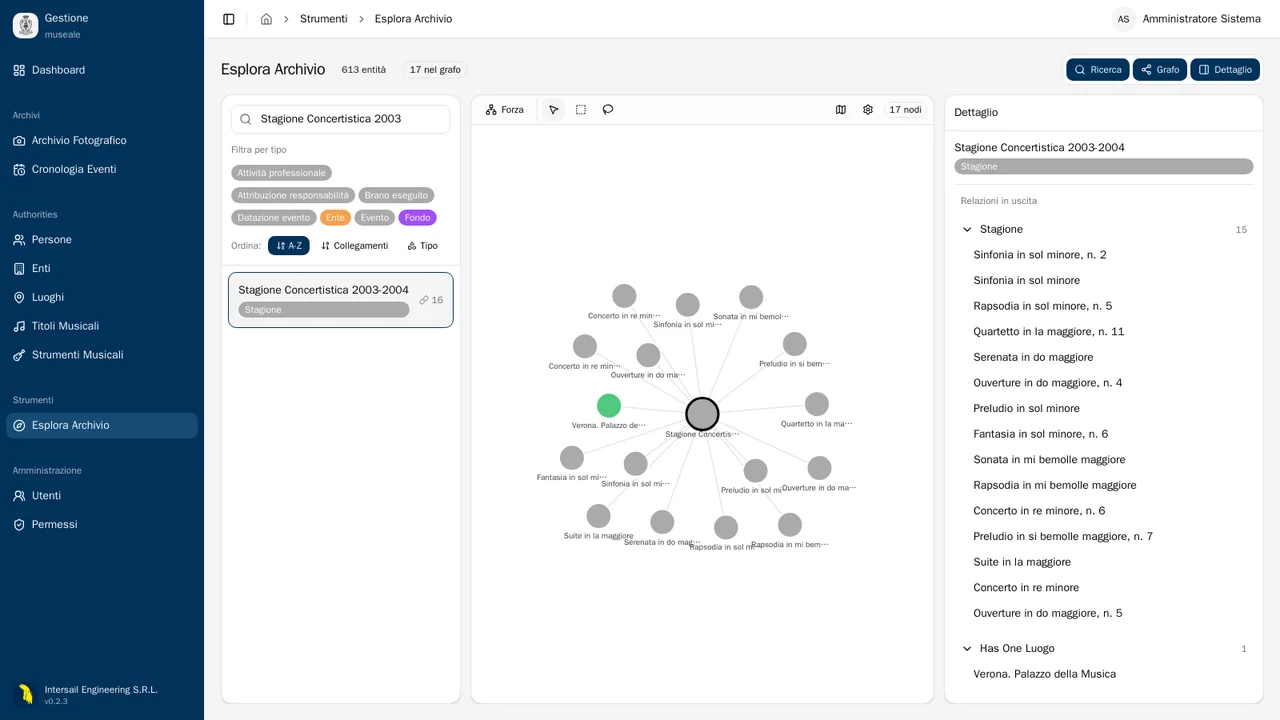Open Sinfonia in sol minore, n. 2
Screen dimensions: 1280x720
pyautogui.click(x=1040, y=255)
